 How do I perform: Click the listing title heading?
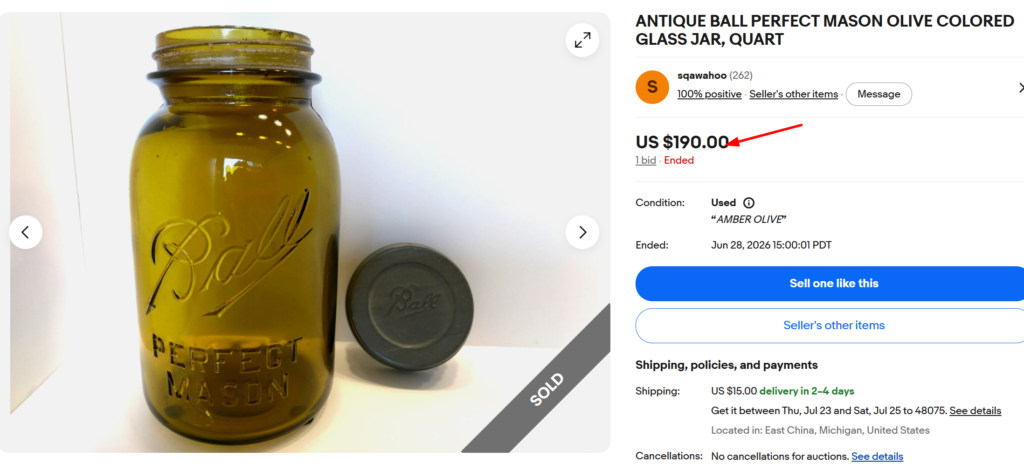(824, 30)
